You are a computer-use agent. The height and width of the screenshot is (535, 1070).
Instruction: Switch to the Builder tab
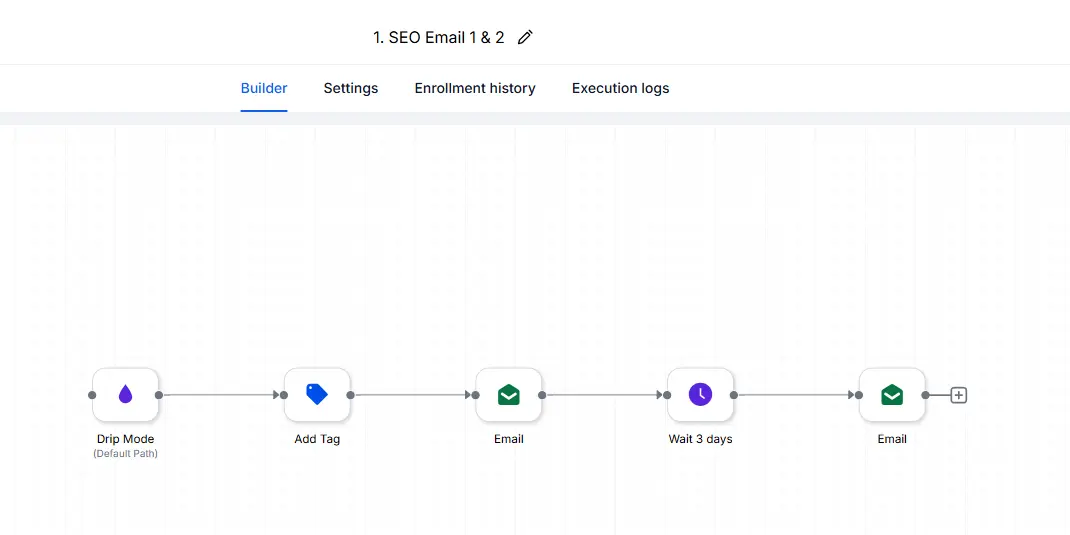(x=264, y=88)
